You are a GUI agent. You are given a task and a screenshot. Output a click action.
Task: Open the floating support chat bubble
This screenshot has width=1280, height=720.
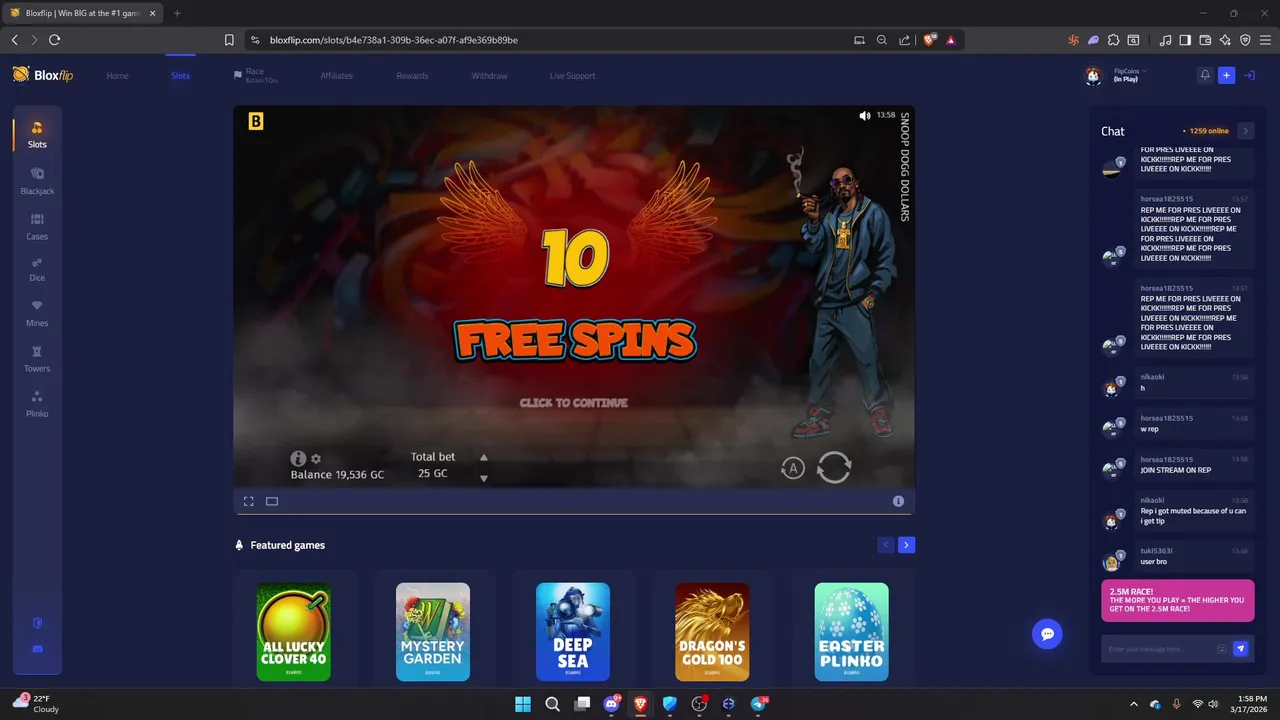click(1047, 634)
